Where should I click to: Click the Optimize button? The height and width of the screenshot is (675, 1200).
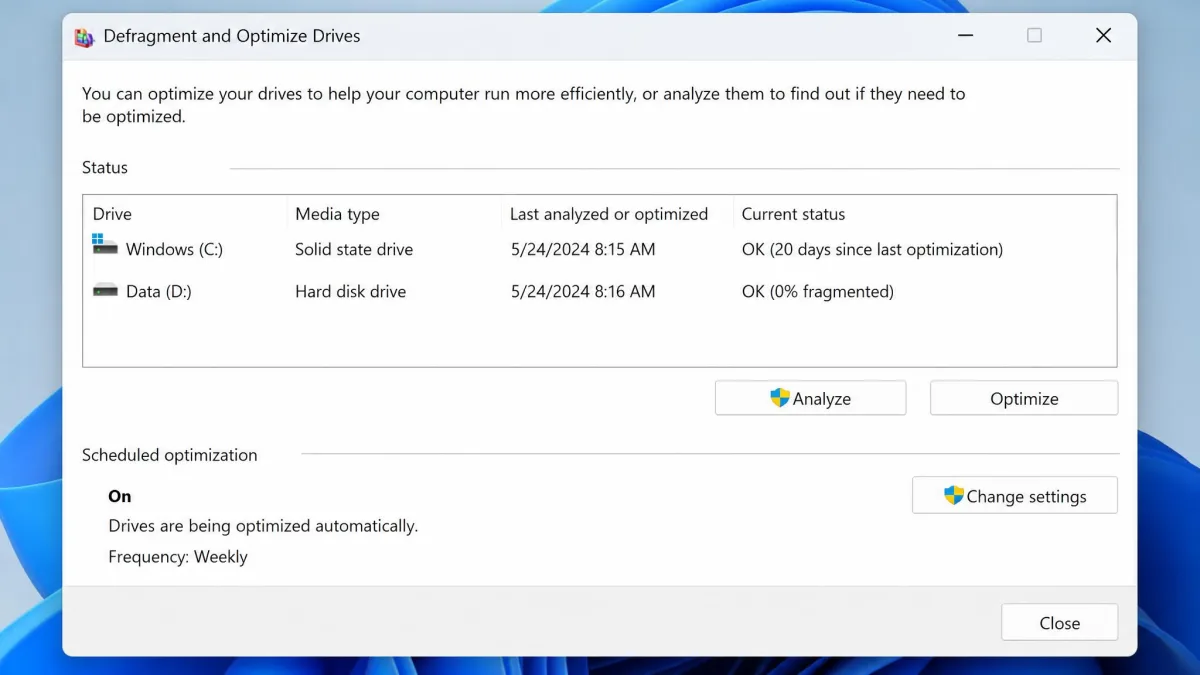pos(1024,398)
